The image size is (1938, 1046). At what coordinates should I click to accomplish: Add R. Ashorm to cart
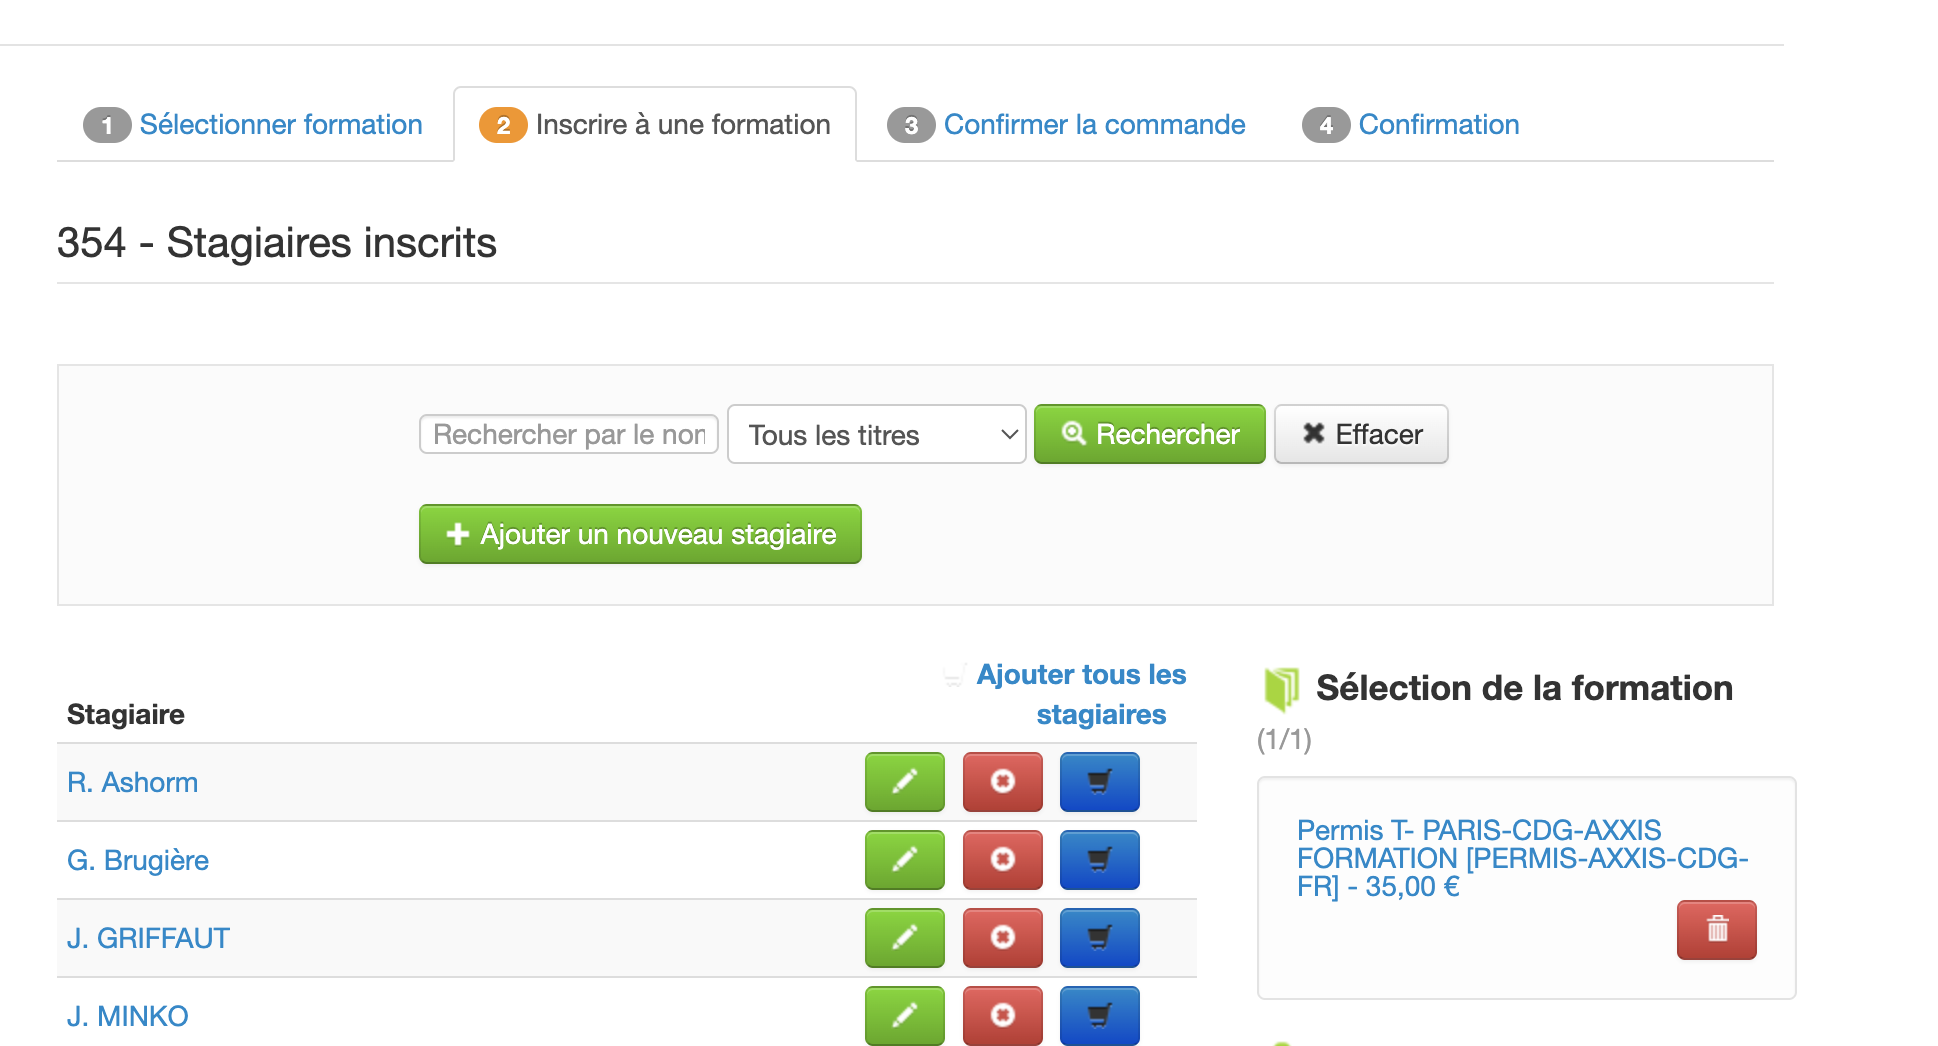pos(1099,781)
